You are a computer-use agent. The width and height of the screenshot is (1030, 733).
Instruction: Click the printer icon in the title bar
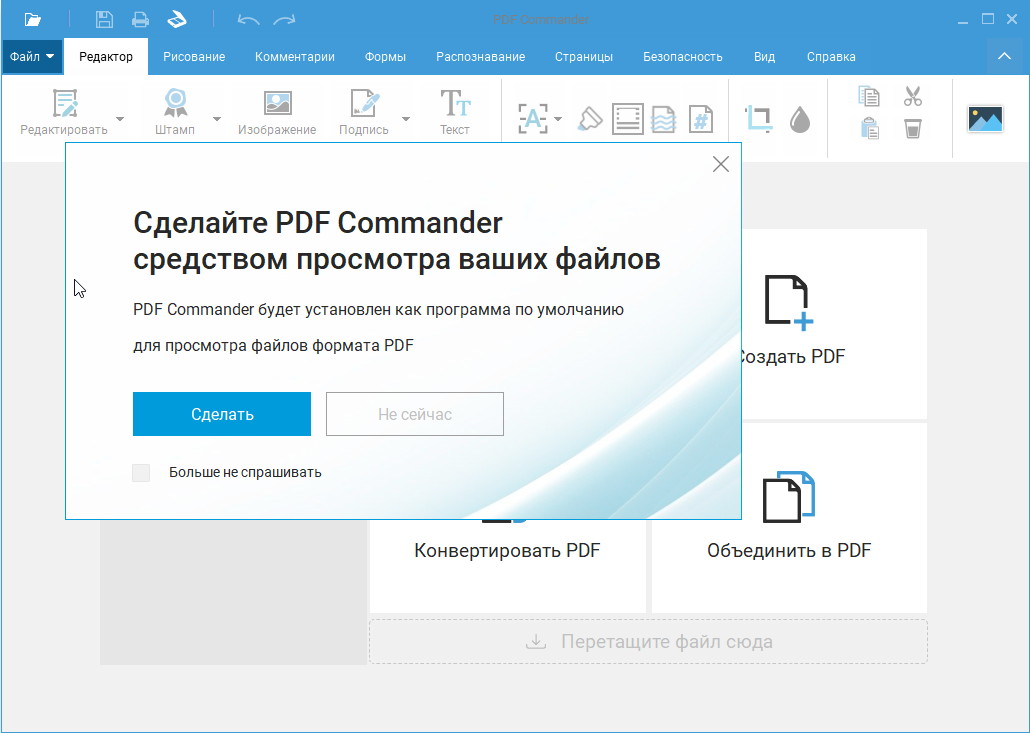[x=140, y=20]
